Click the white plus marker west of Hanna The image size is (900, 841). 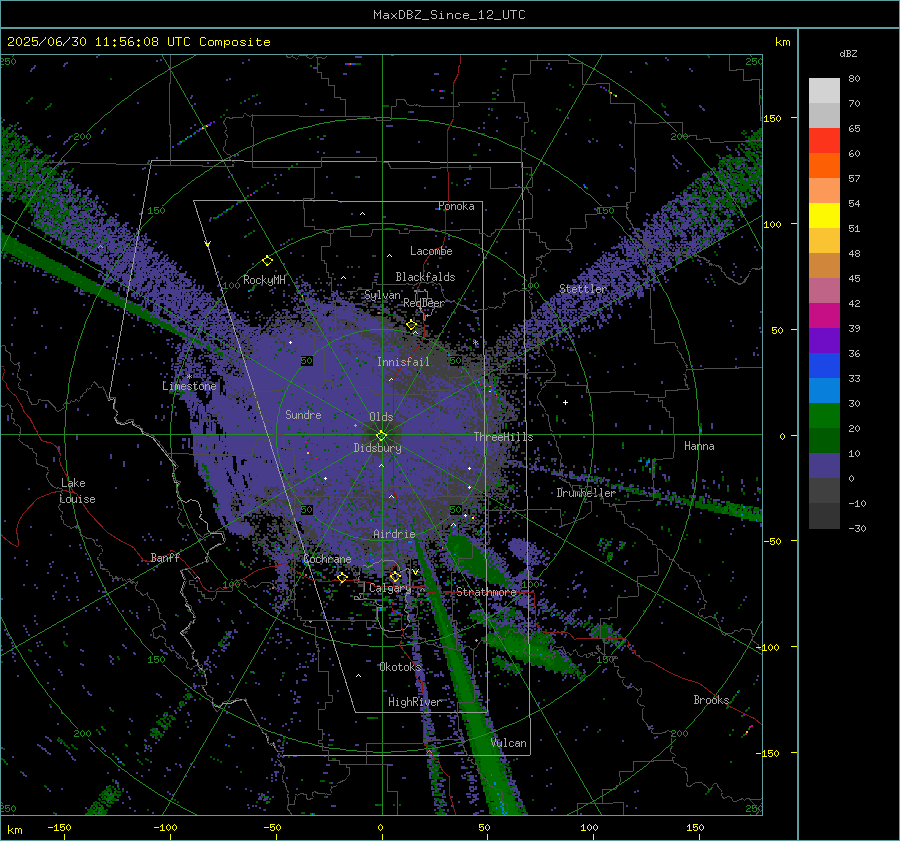click(565, 402)
